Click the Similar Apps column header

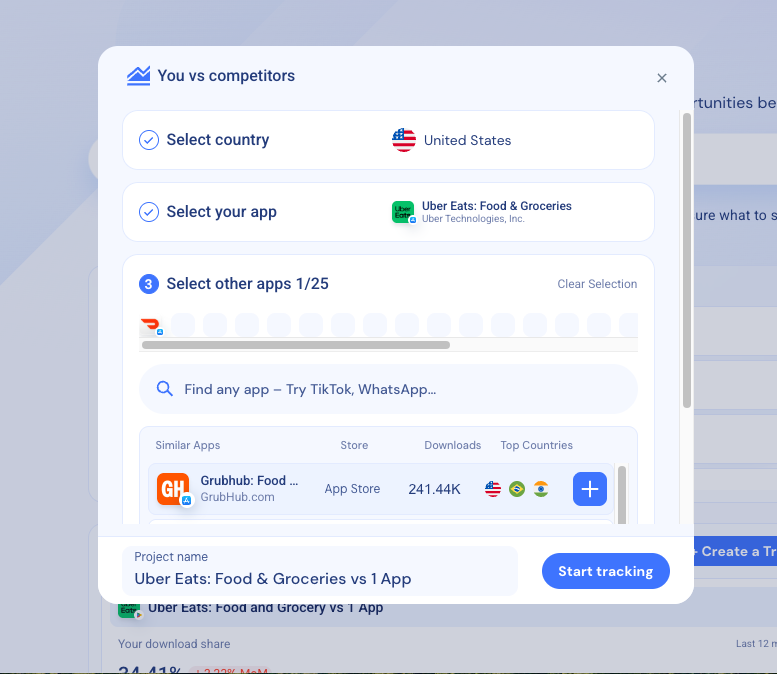188,445
